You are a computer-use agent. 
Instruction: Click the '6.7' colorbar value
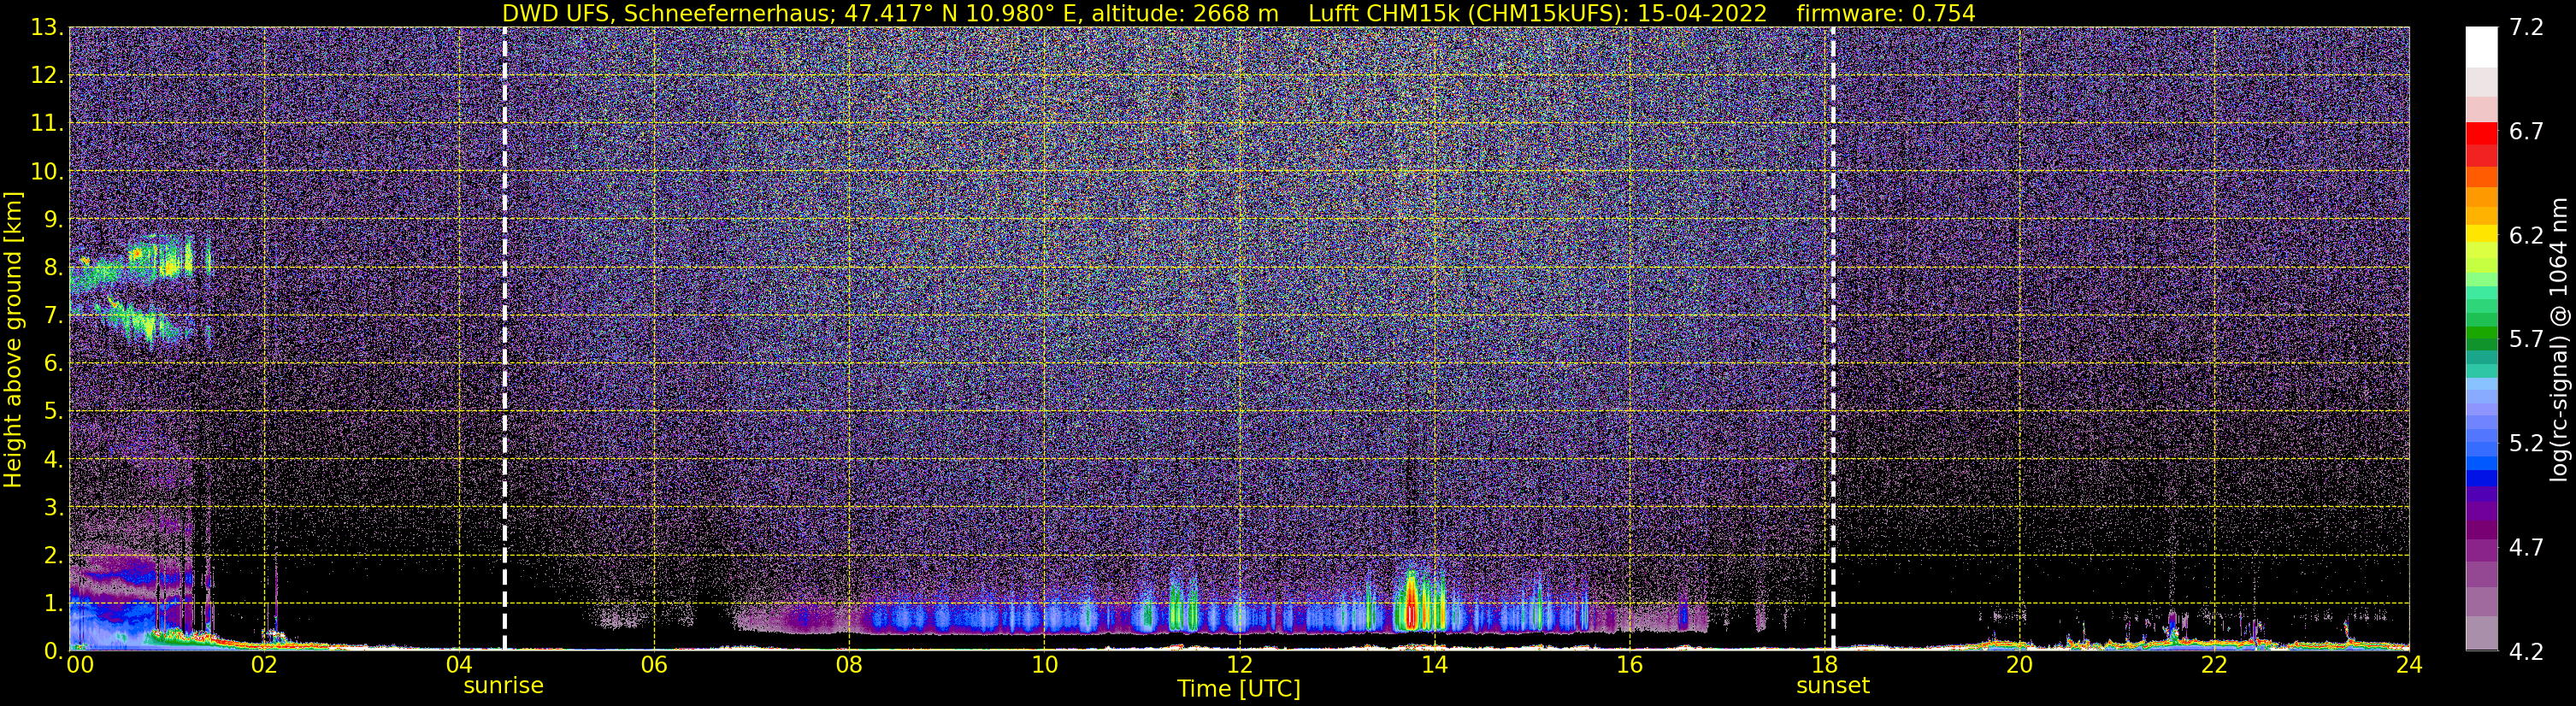[2526, 132]
